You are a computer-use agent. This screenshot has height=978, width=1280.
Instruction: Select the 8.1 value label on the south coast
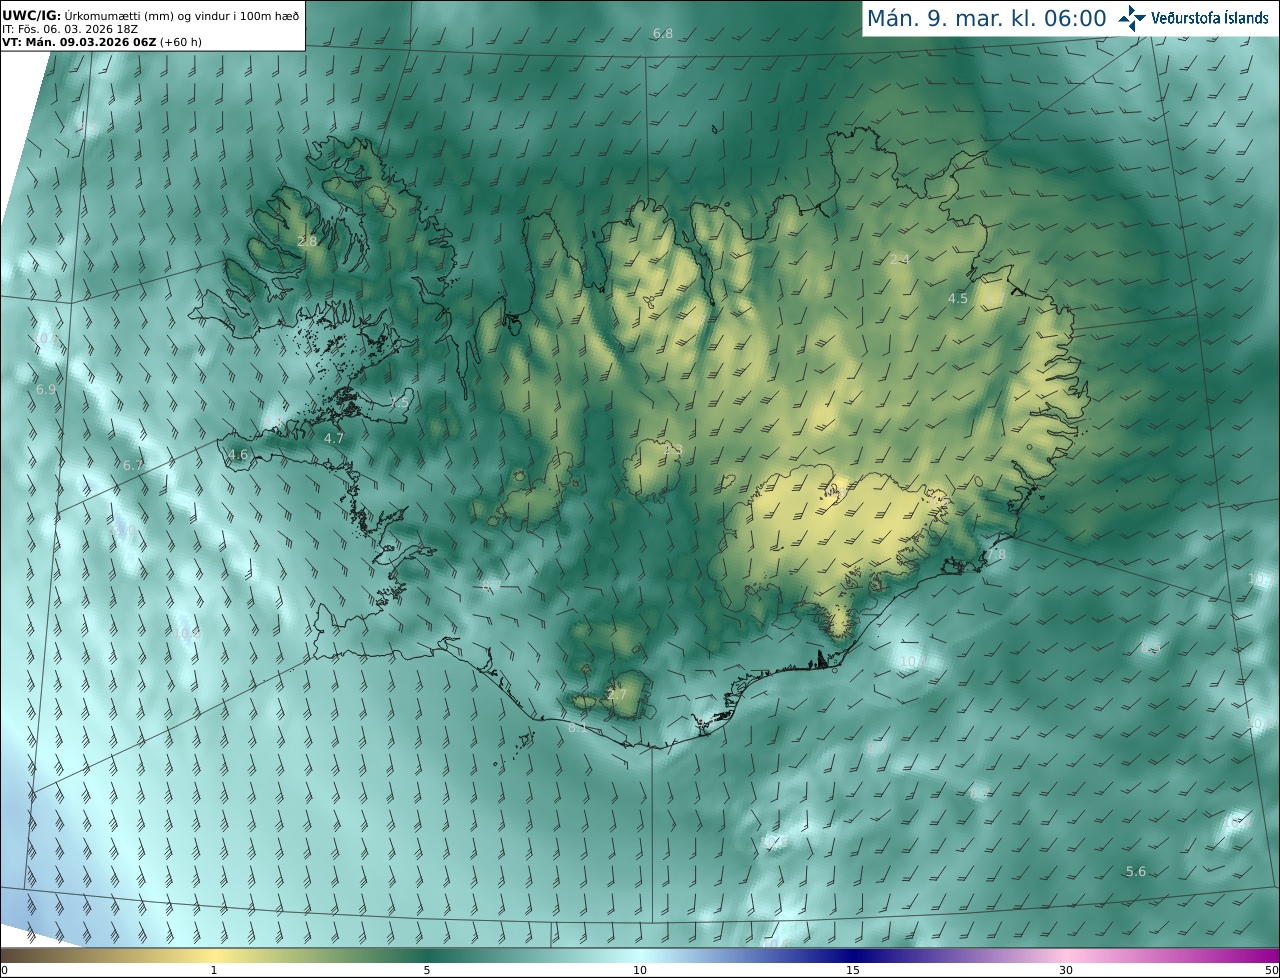[578, 727]
